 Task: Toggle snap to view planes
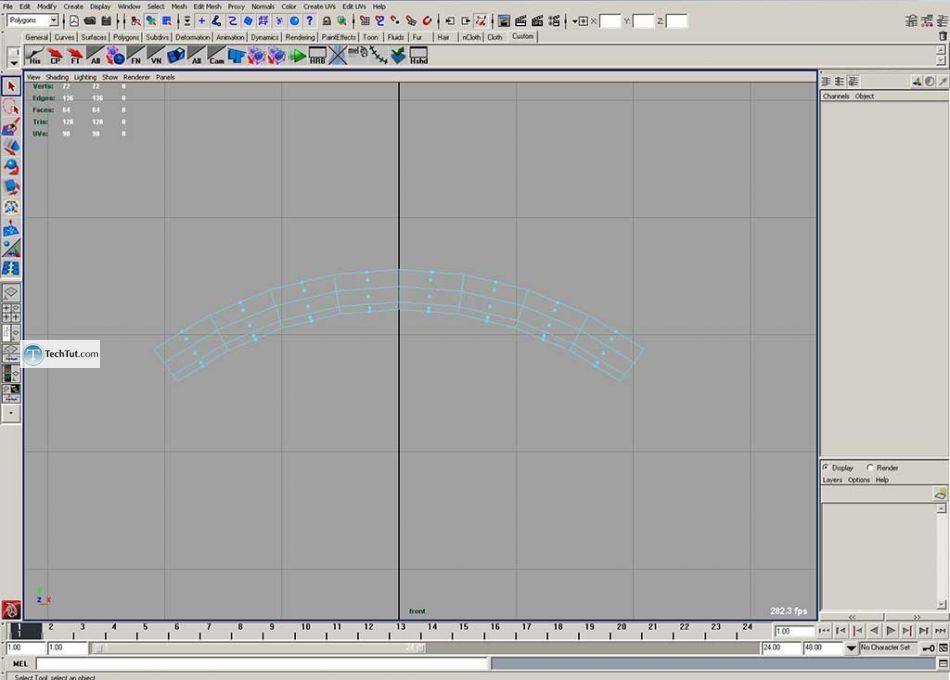point(411,21)
